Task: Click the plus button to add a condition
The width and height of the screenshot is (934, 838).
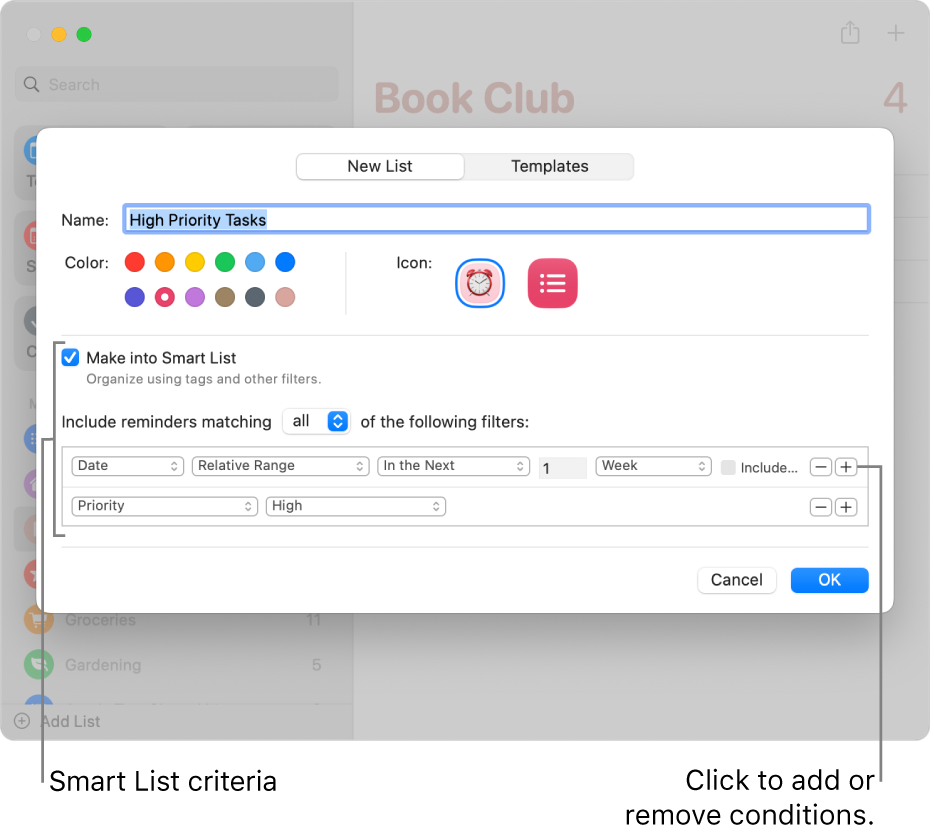Action: [846, 467]
